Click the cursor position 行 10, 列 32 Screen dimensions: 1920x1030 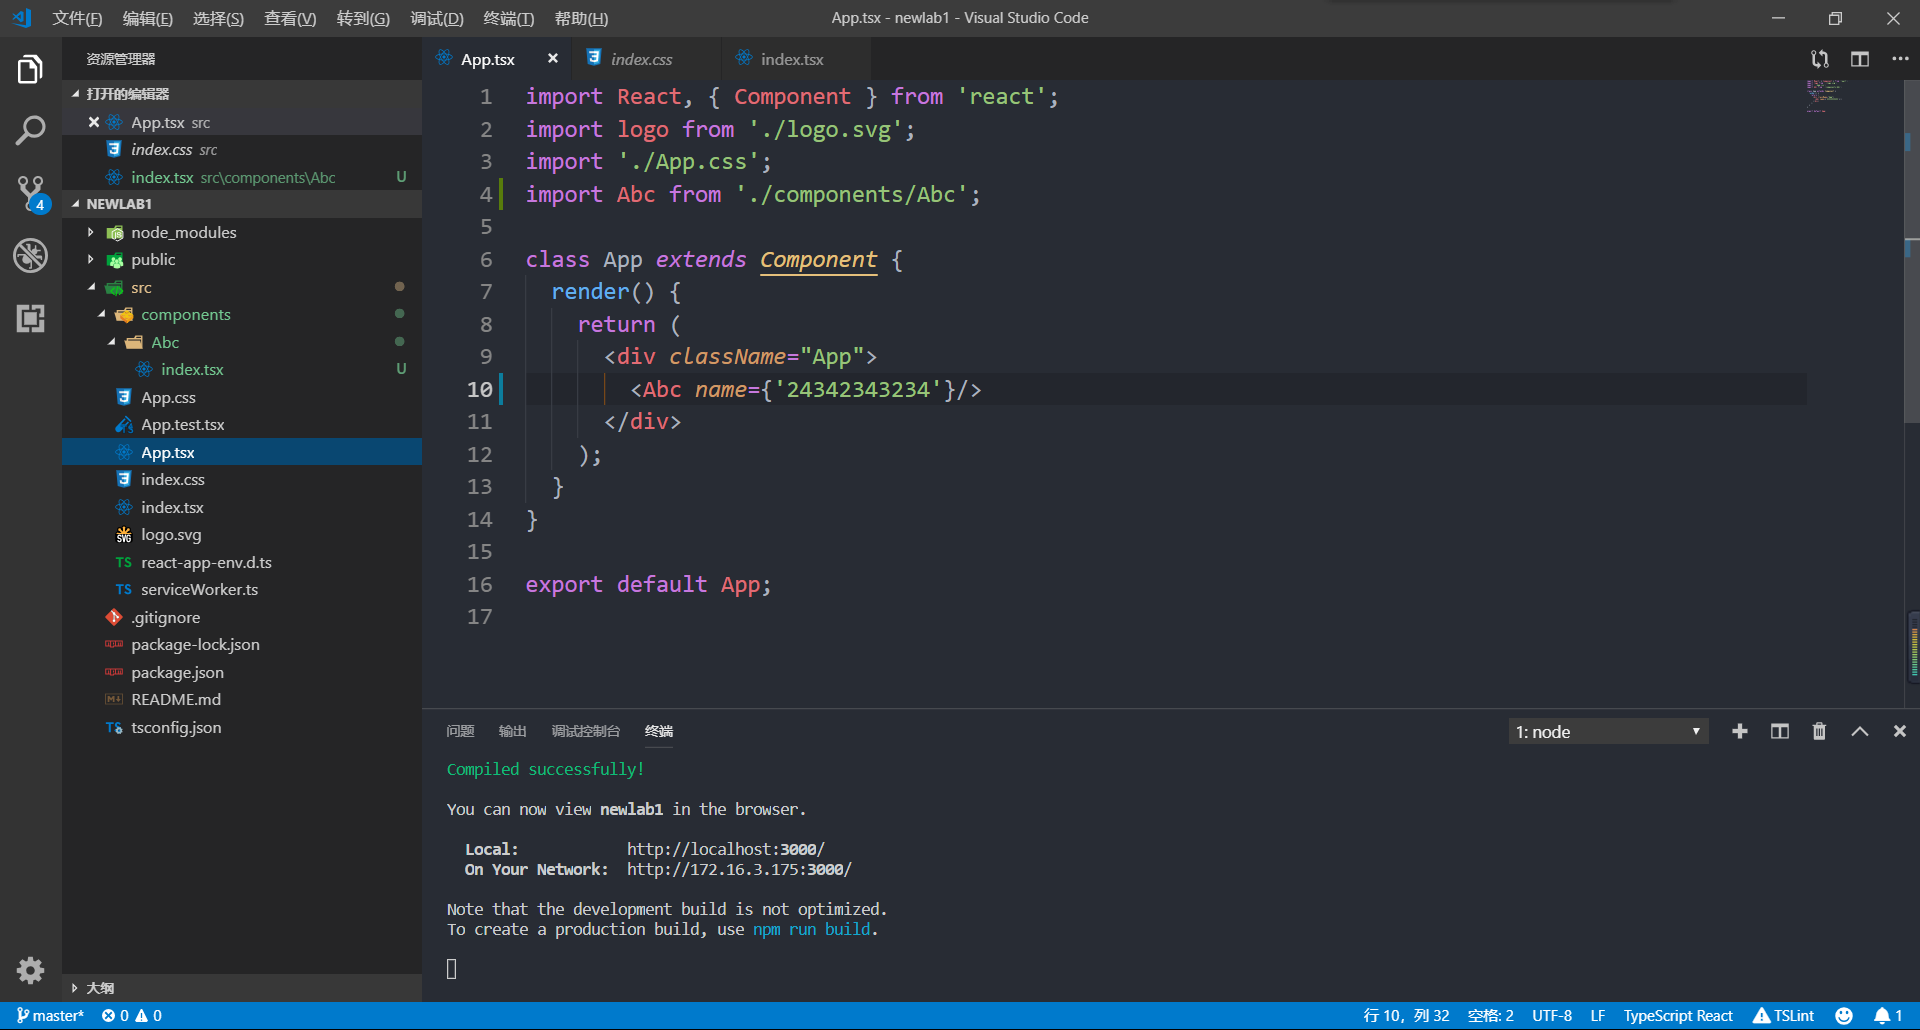[1406, 1016]
